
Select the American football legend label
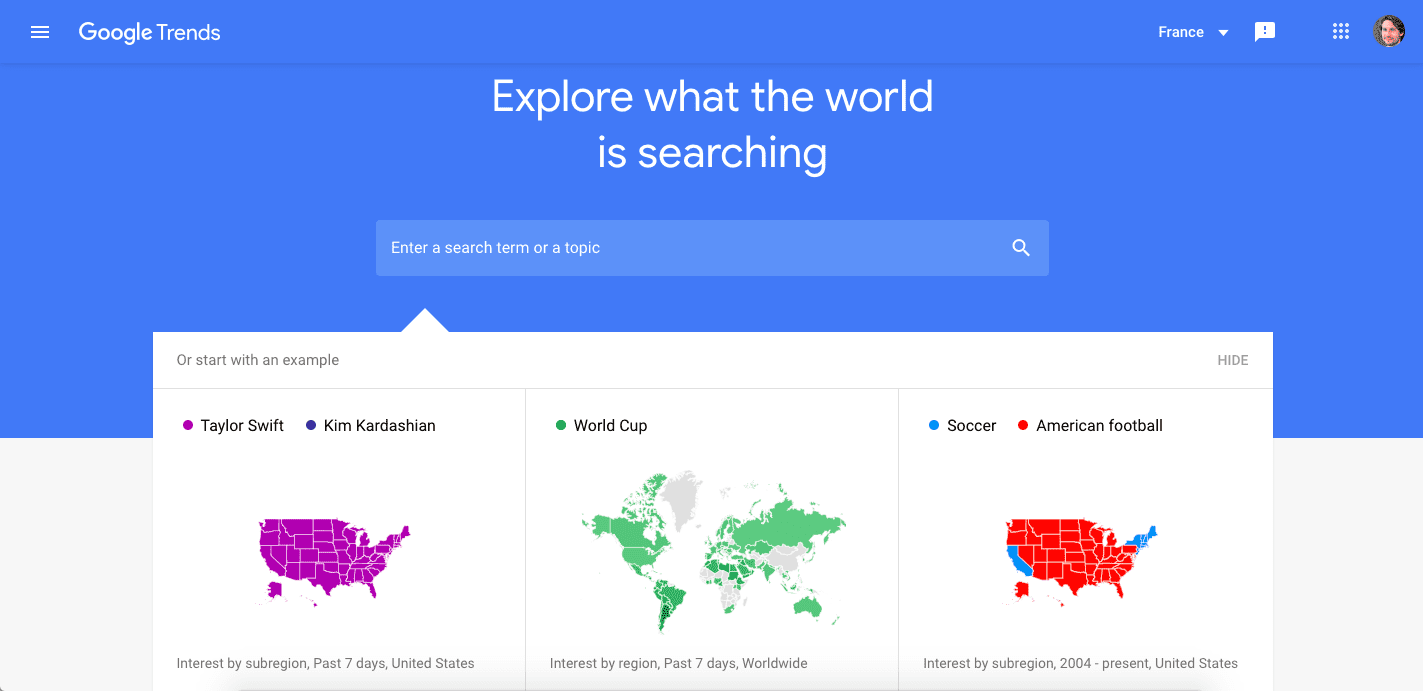tap(1099, 426)
